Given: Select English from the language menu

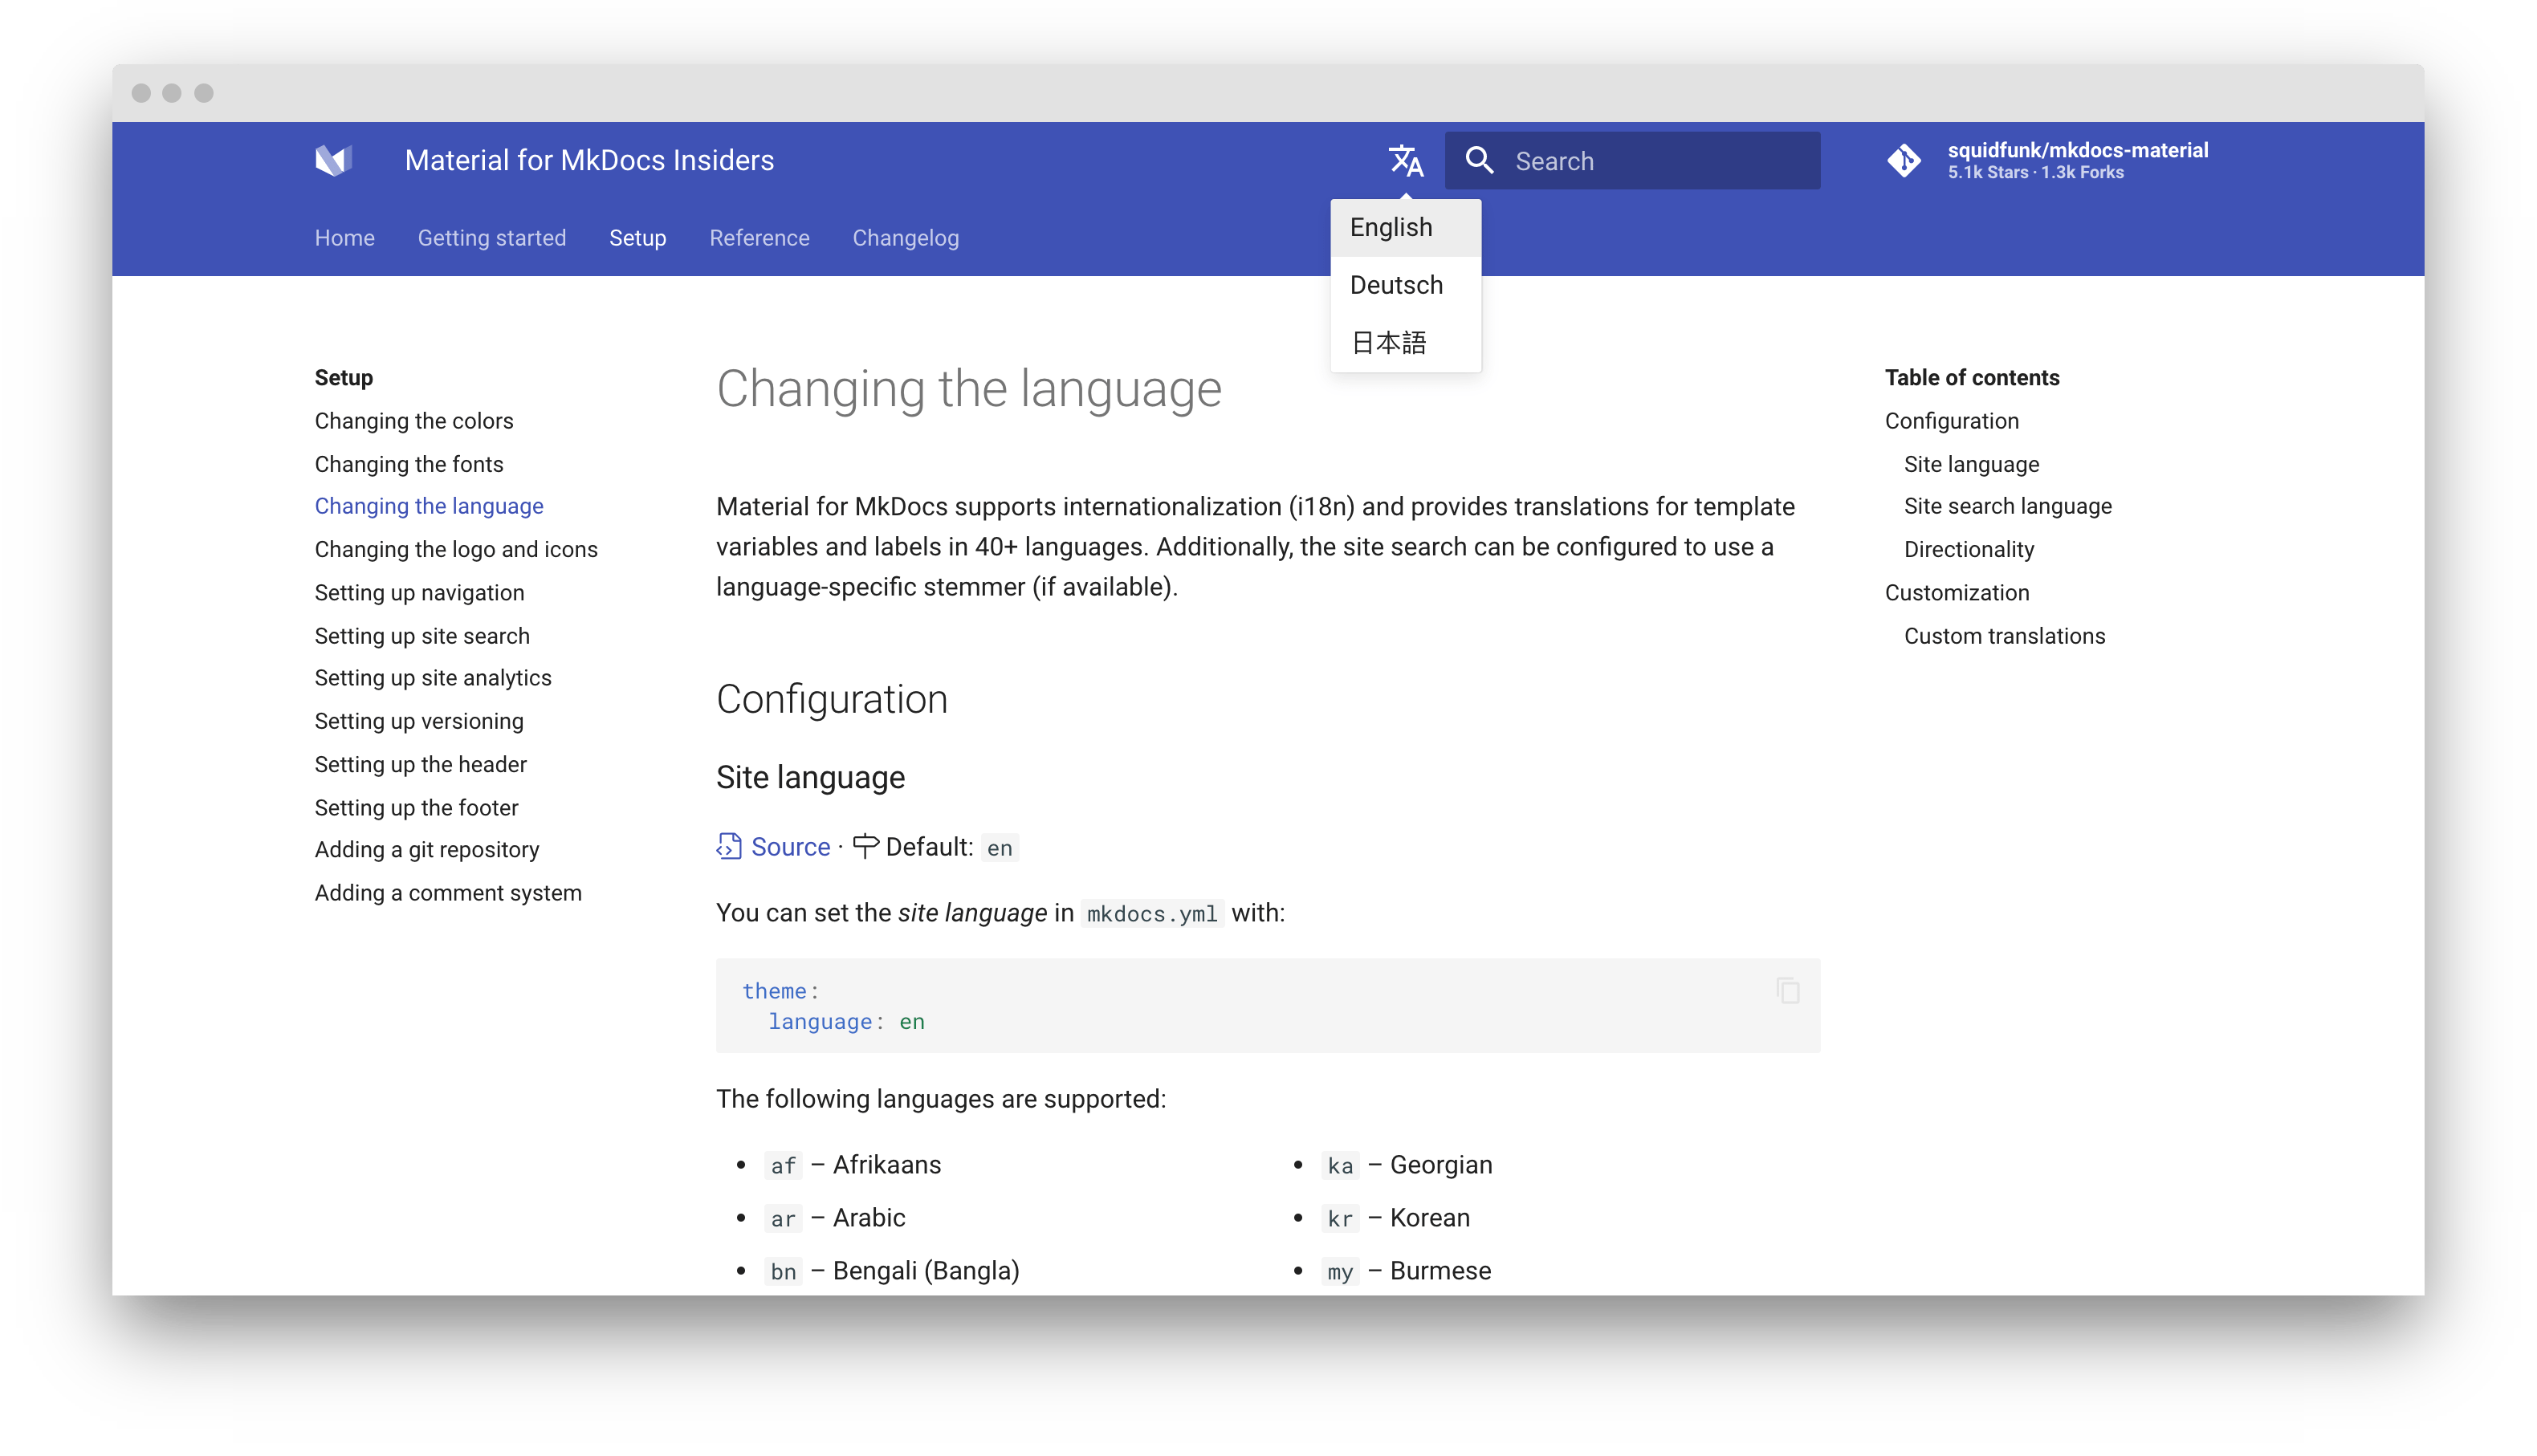Looking at the screenshot, I should tap(1405, 227).
